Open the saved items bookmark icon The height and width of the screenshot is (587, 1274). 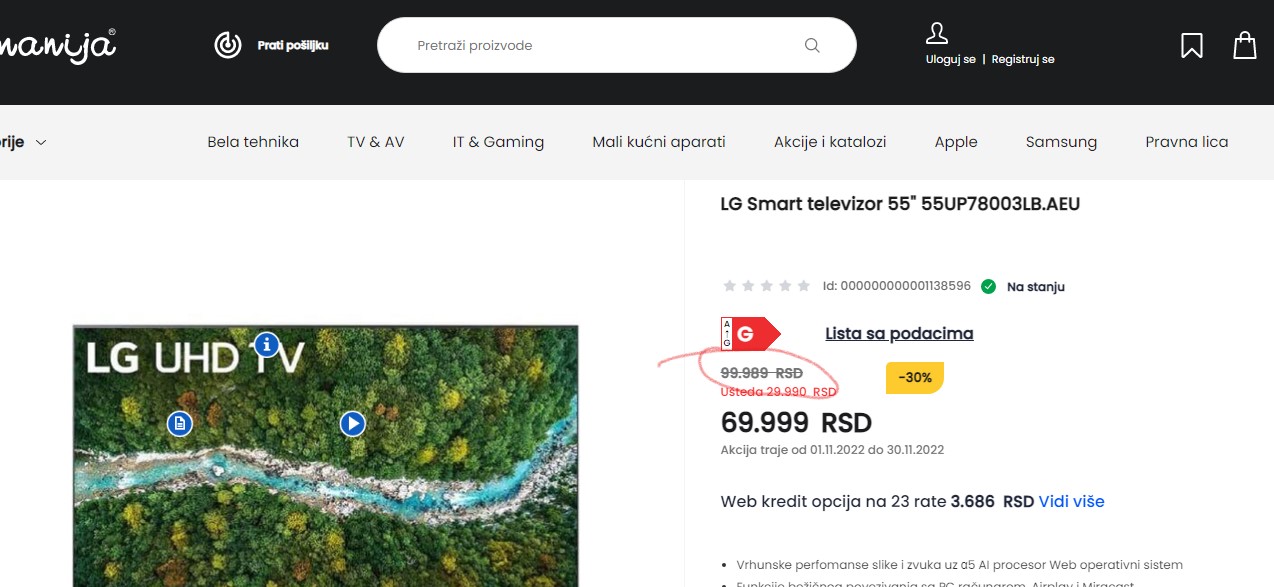pos(1191,45)
